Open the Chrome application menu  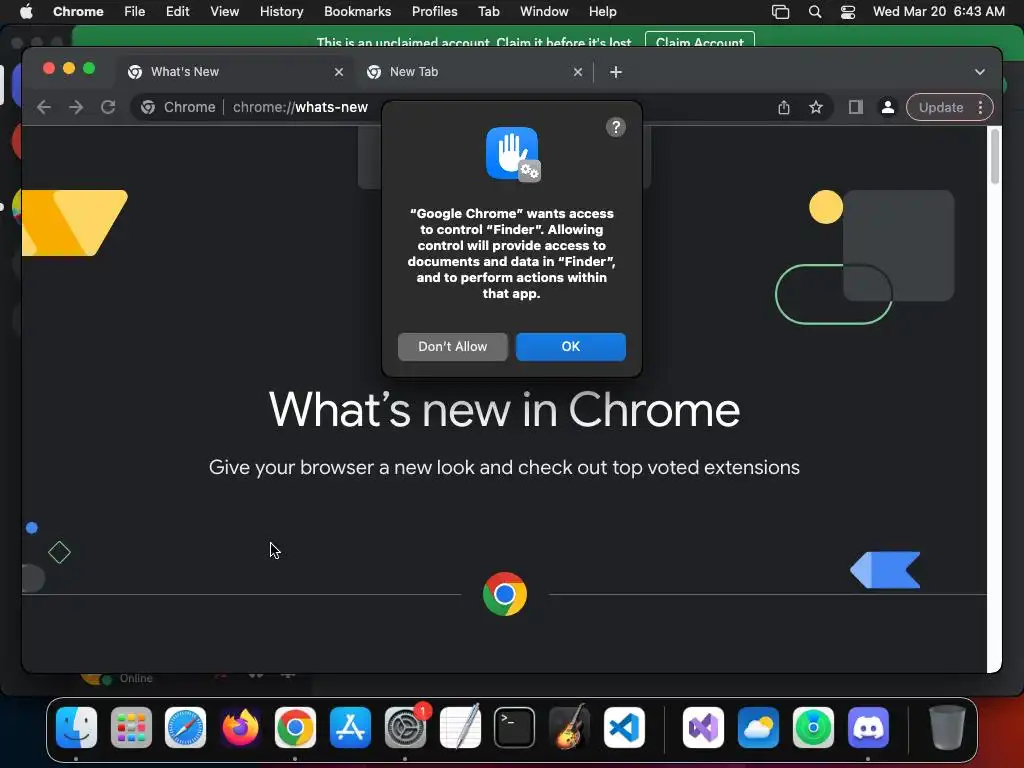[x=78, y=12]
